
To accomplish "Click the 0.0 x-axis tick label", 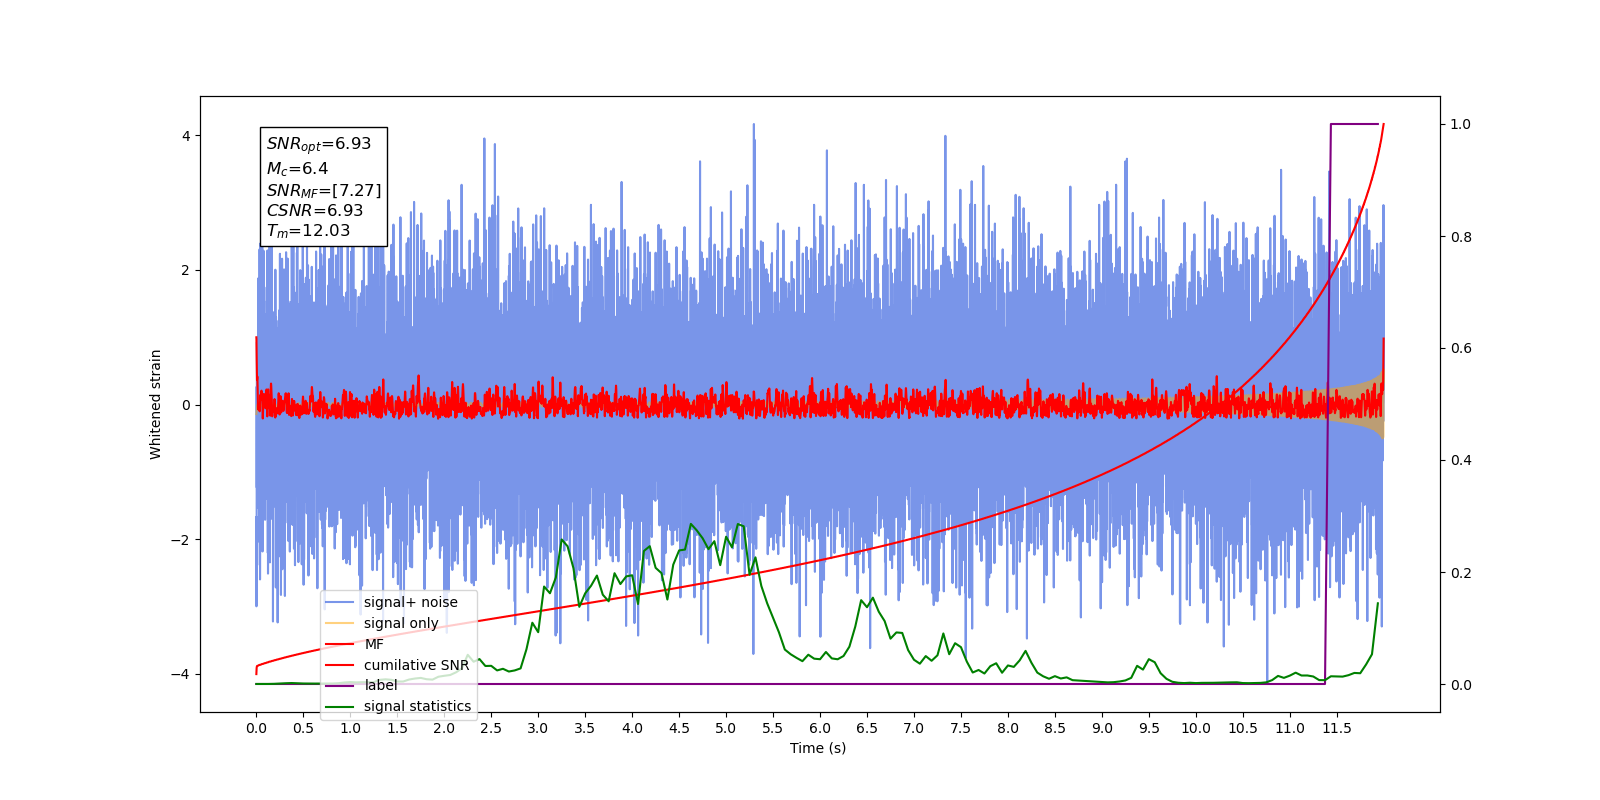I will pyautogui.click(x=256, y=728).
